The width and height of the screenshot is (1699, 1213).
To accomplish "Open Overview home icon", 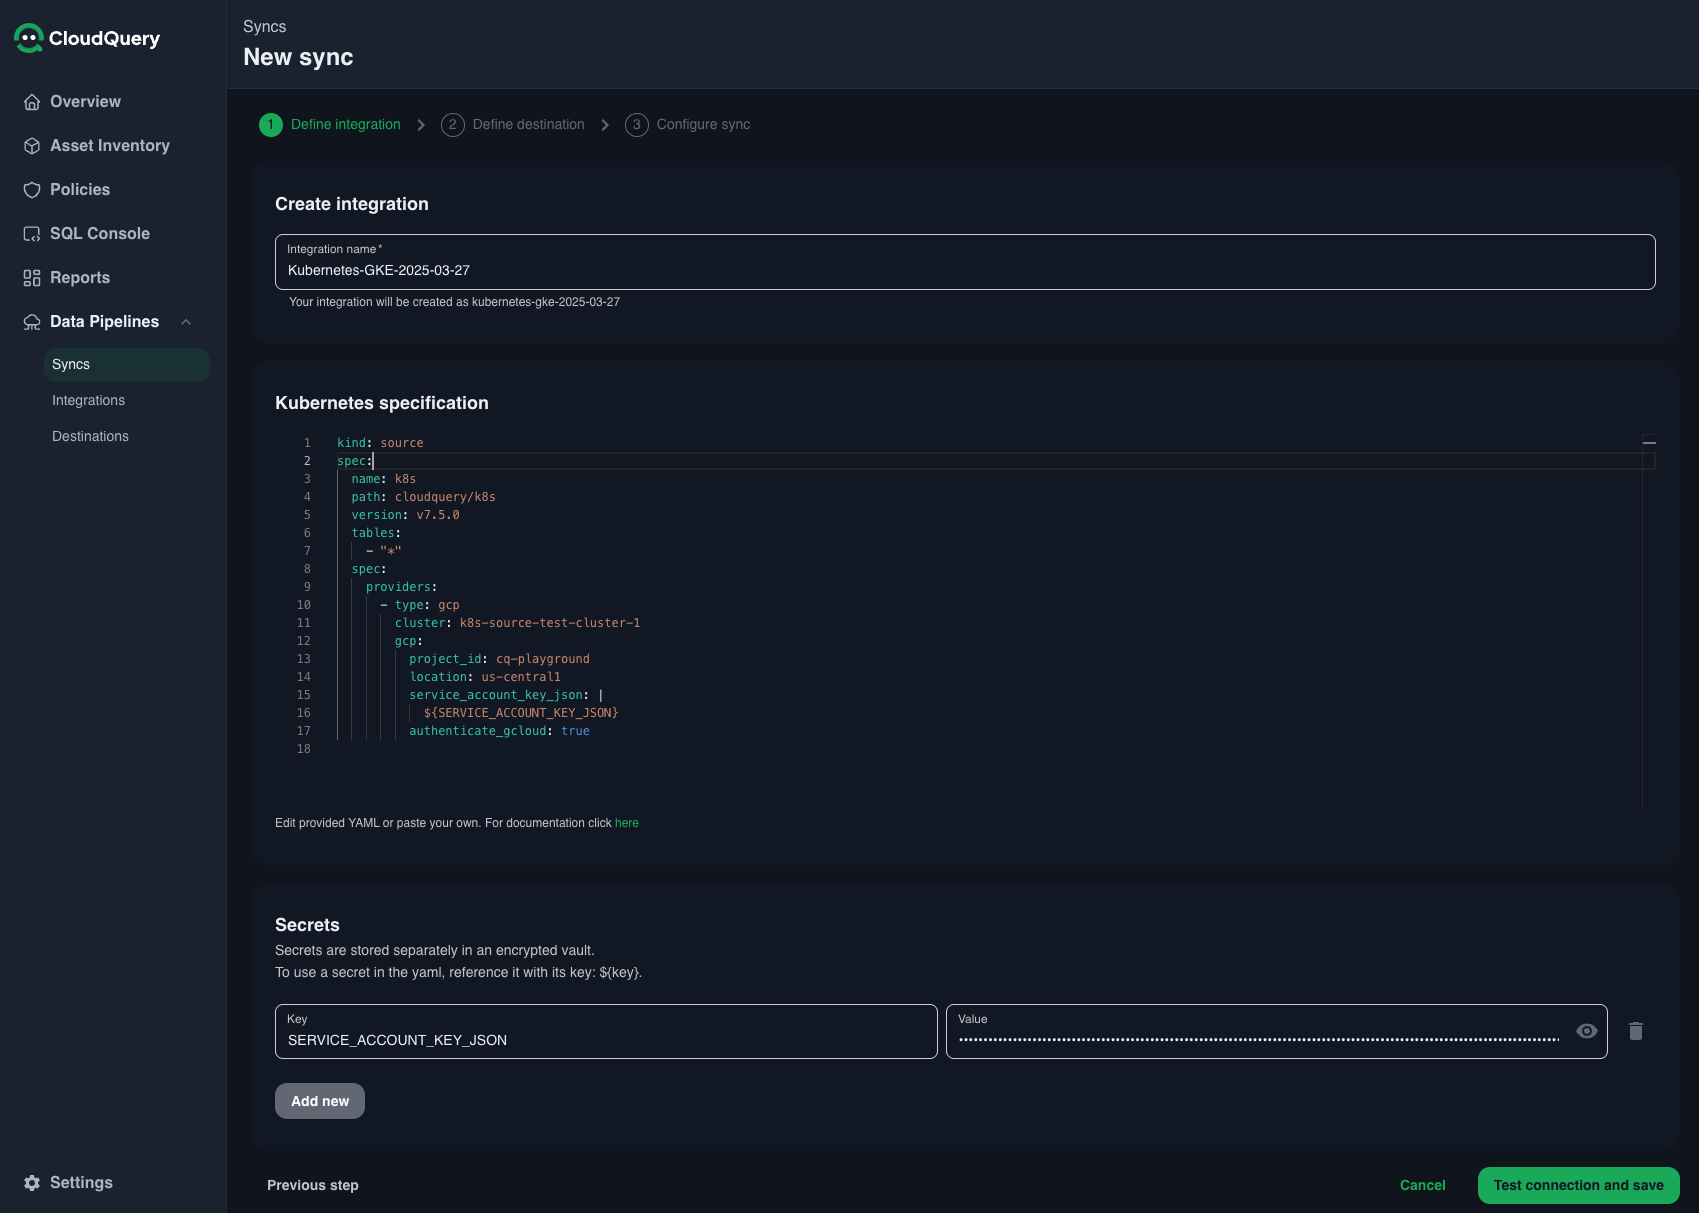I will point(32,102).
